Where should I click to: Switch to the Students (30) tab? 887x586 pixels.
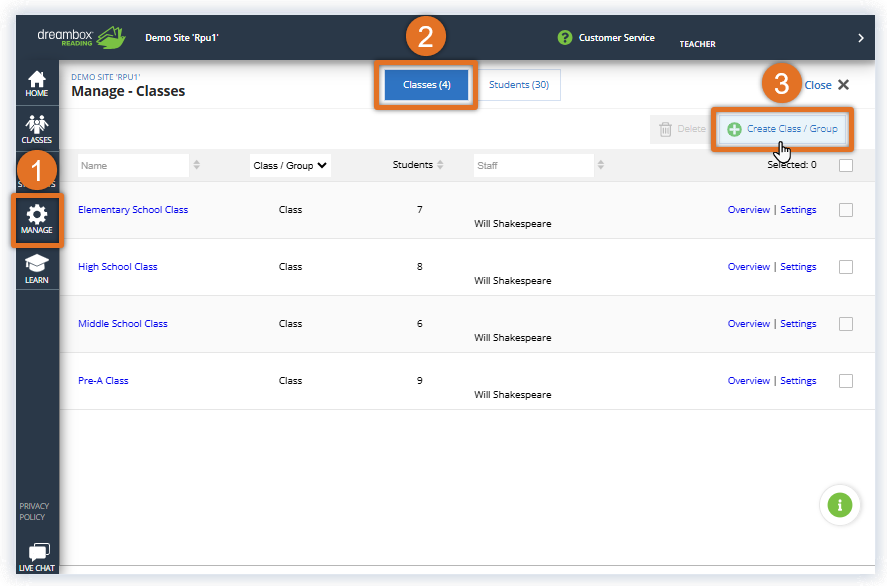[519, 85]
